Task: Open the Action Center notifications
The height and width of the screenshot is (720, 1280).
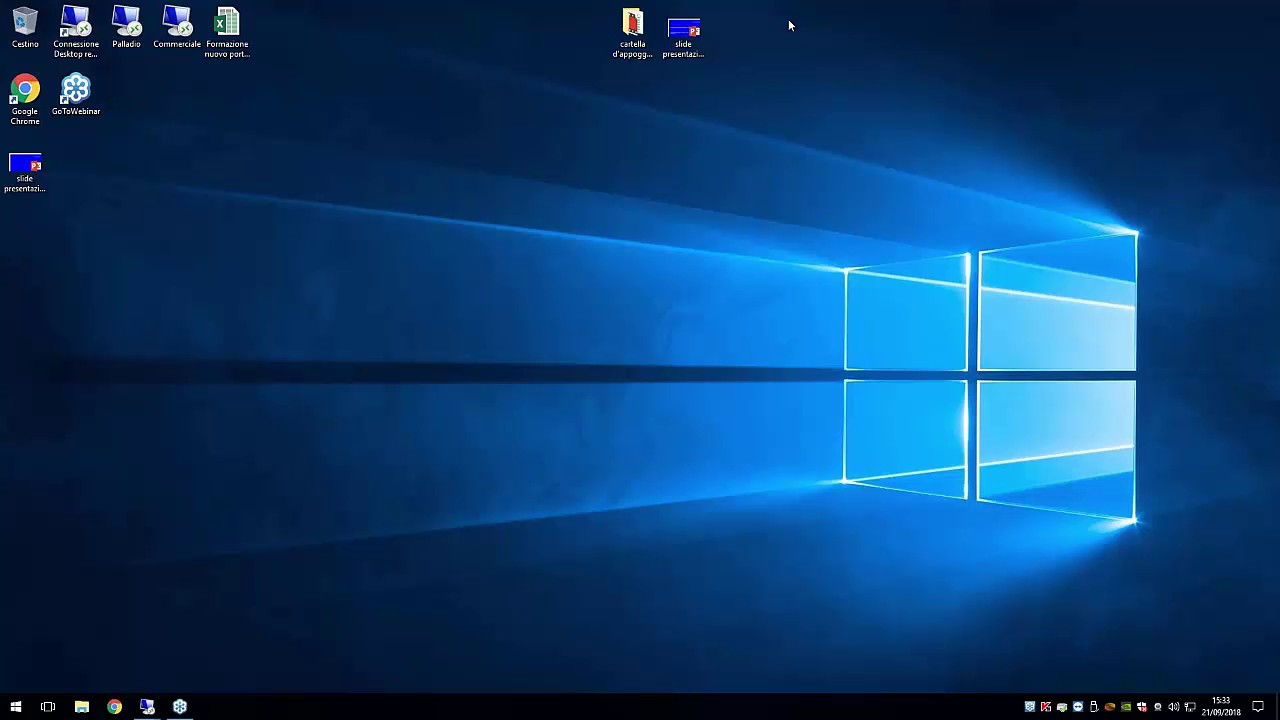Action: (x=1258, y=707)
